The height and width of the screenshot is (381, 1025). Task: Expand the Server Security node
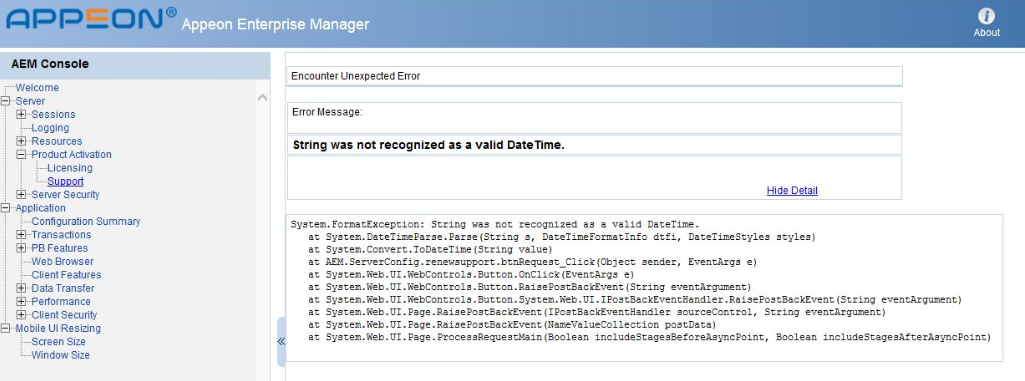click(22, 195)
